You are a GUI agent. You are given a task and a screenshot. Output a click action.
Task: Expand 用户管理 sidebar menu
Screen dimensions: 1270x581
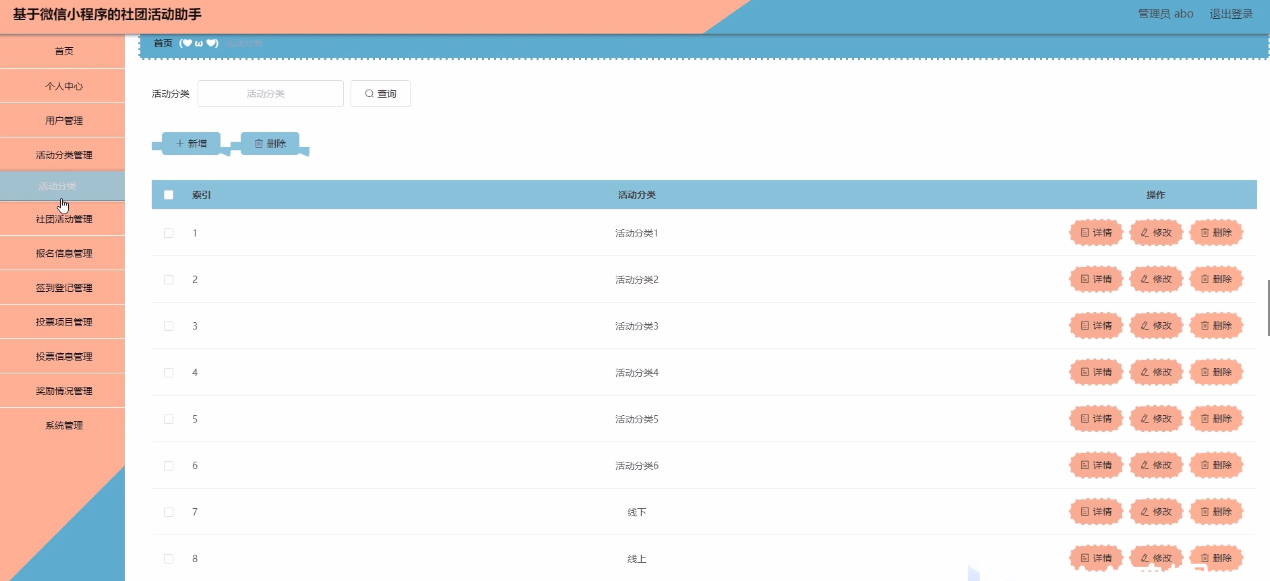tap(63, 121)
